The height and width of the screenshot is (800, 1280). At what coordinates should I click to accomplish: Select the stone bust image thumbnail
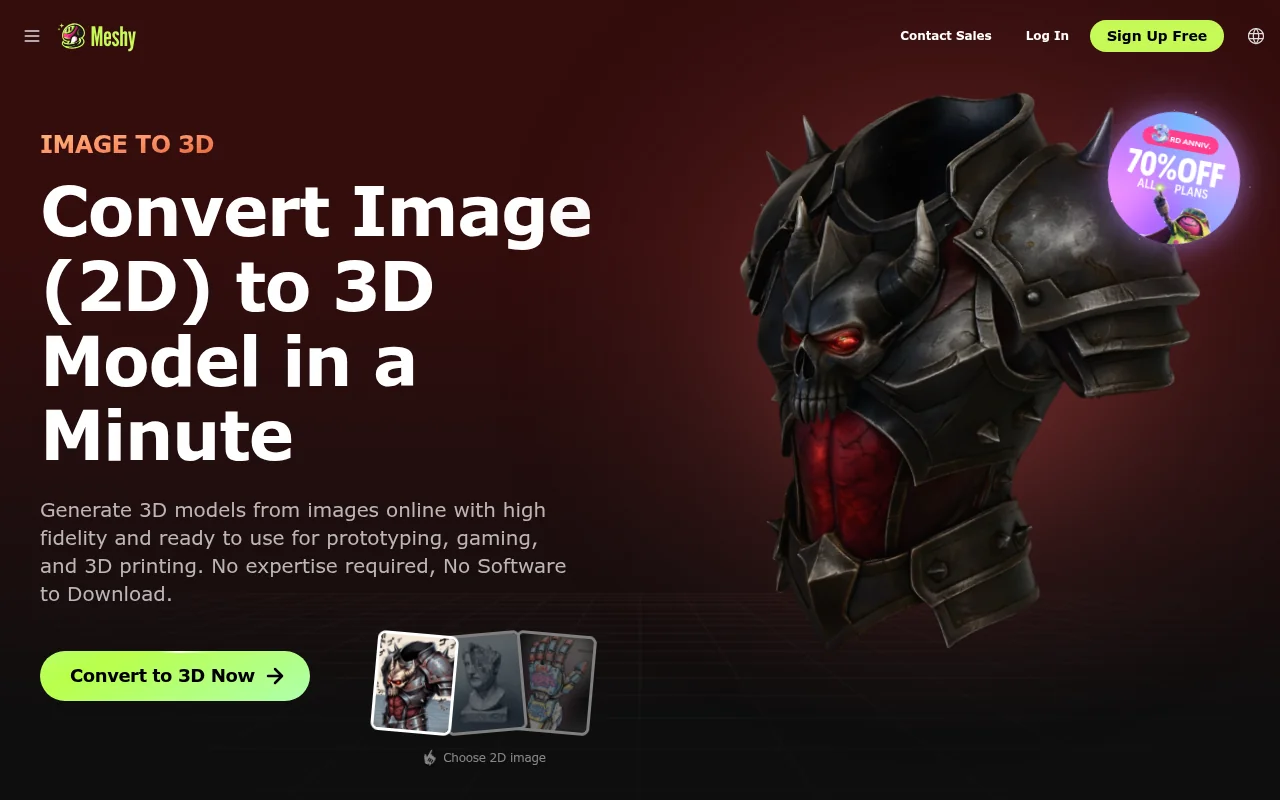pyautogui.click(x=489, y=683)
